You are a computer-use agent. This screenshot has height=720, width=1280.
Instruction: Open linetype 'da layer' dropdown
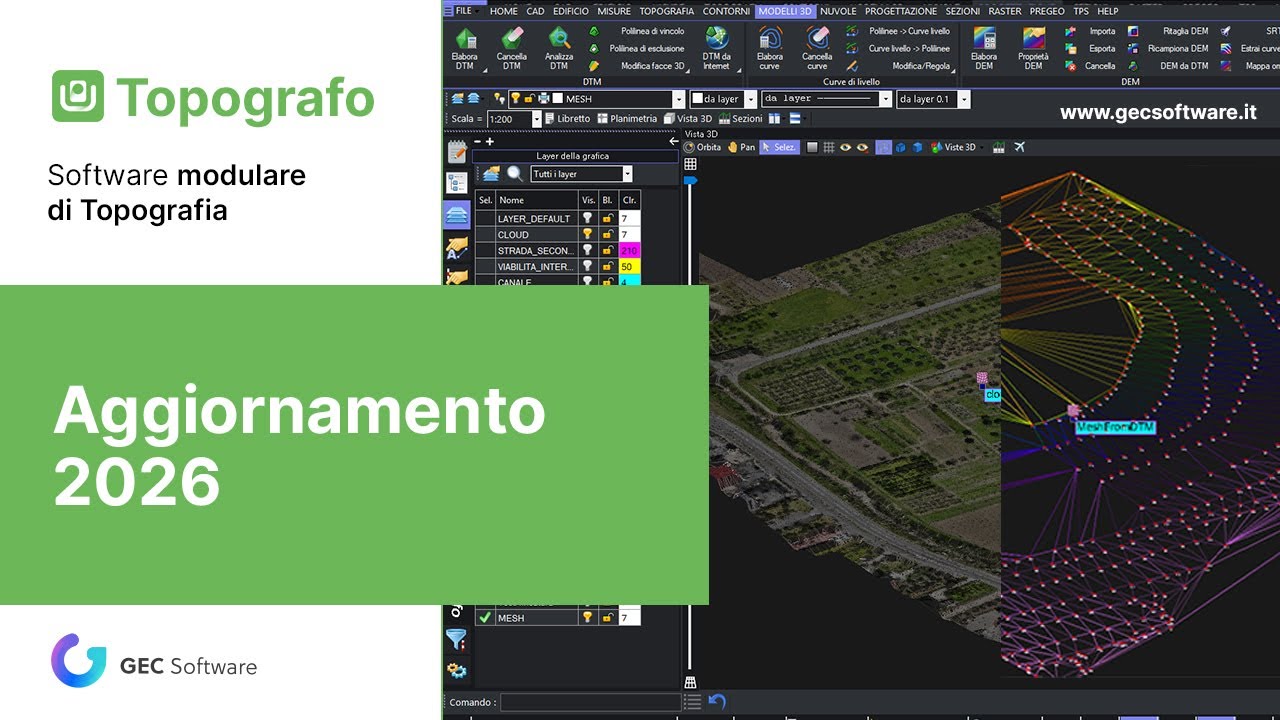point(885,100)
